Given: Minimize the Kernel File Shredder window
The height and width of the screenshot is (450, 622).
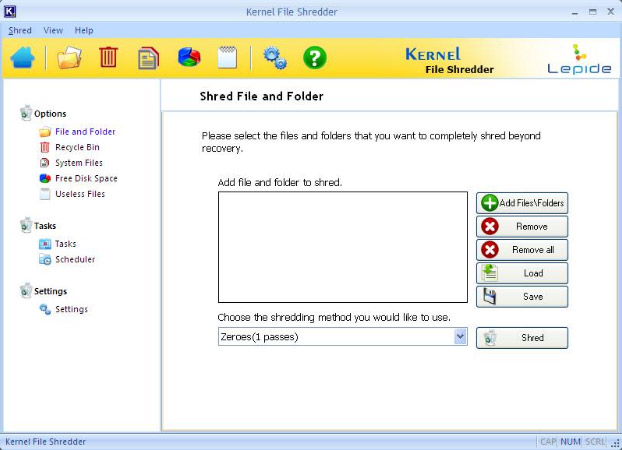Looking at the screenshot, I should 575,12.
